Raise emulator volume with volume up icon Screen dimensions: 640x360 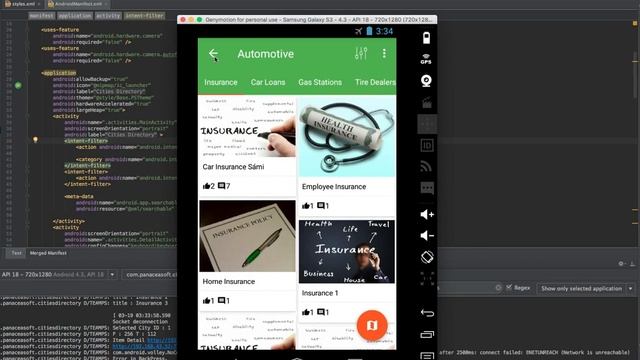tap(427, 214)
